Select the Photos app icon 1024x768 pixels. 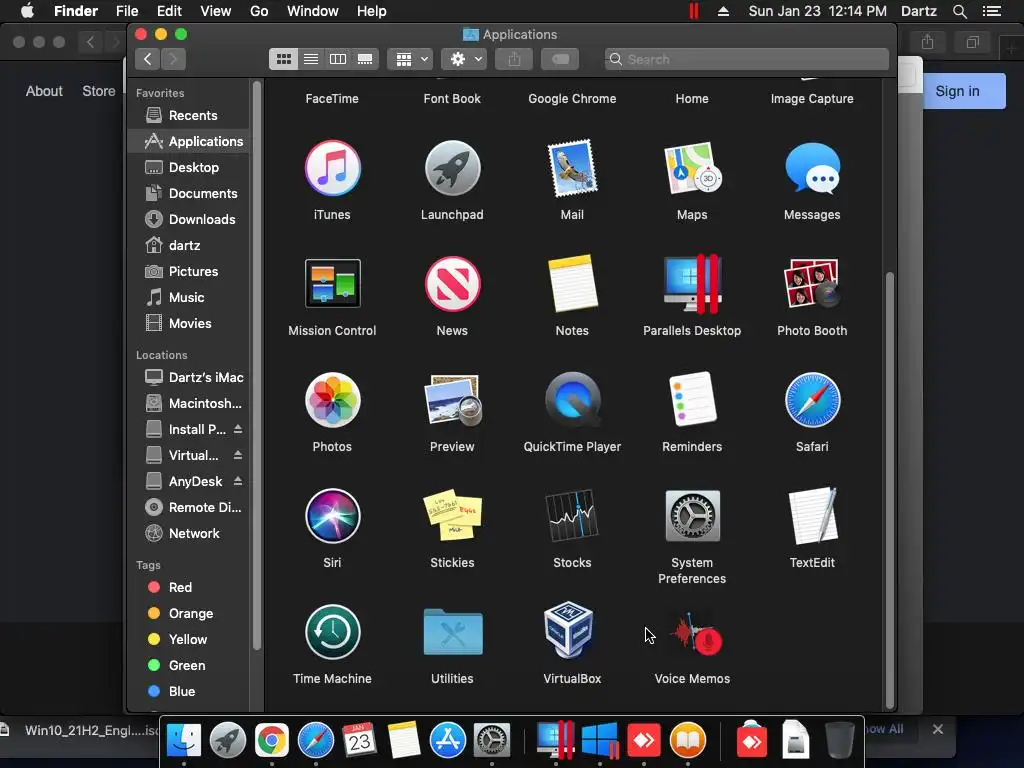[332, 400]
